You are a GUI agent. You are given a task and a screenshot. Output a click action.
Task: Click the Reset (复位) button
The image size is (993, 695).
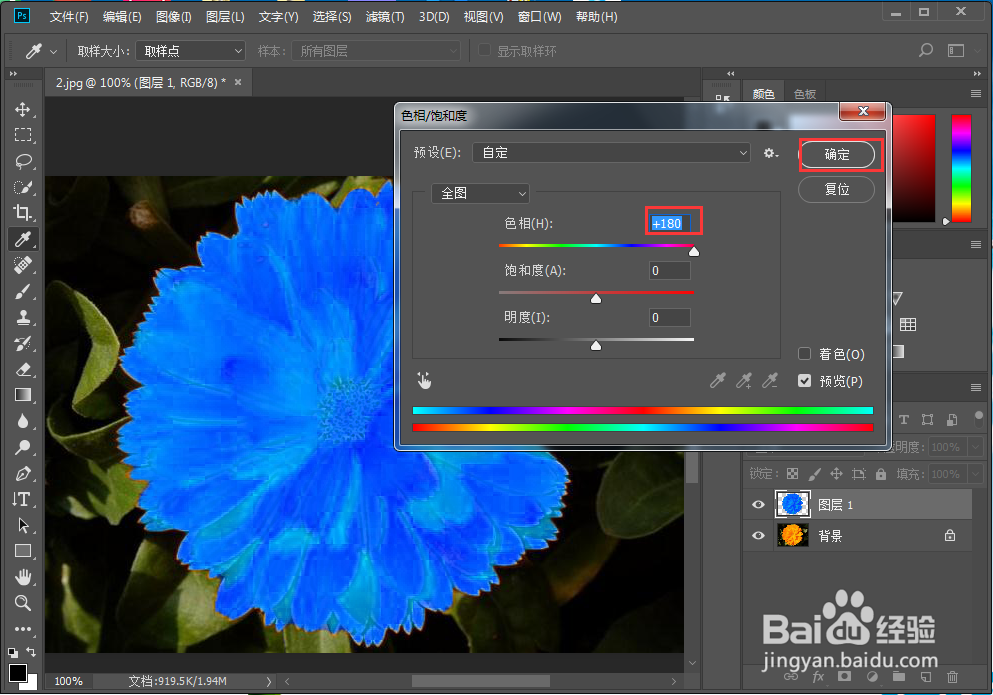pyautogui.click(x=837, y=189)
